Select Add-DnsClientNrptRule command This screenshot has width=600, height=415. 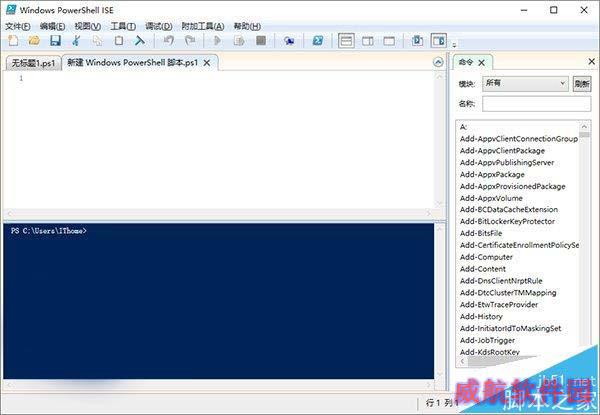click(501, 281)
